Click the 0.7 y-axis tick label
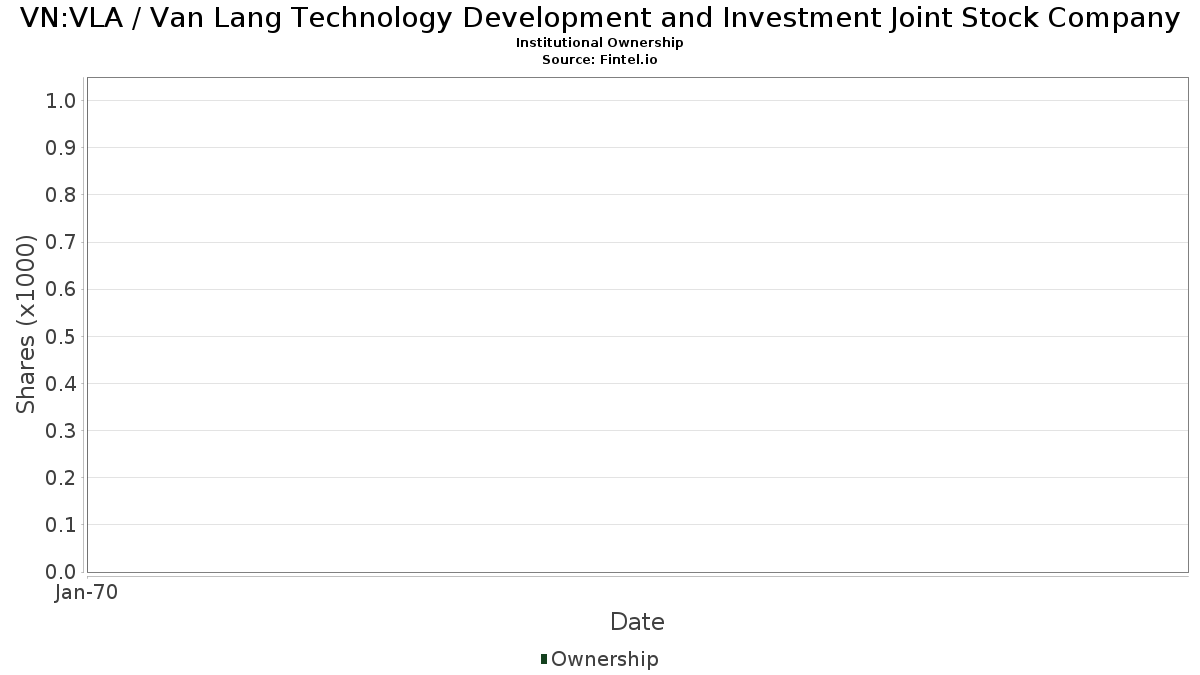The image size is (1200, 675). pyautogui.click(x=61, y=242)
